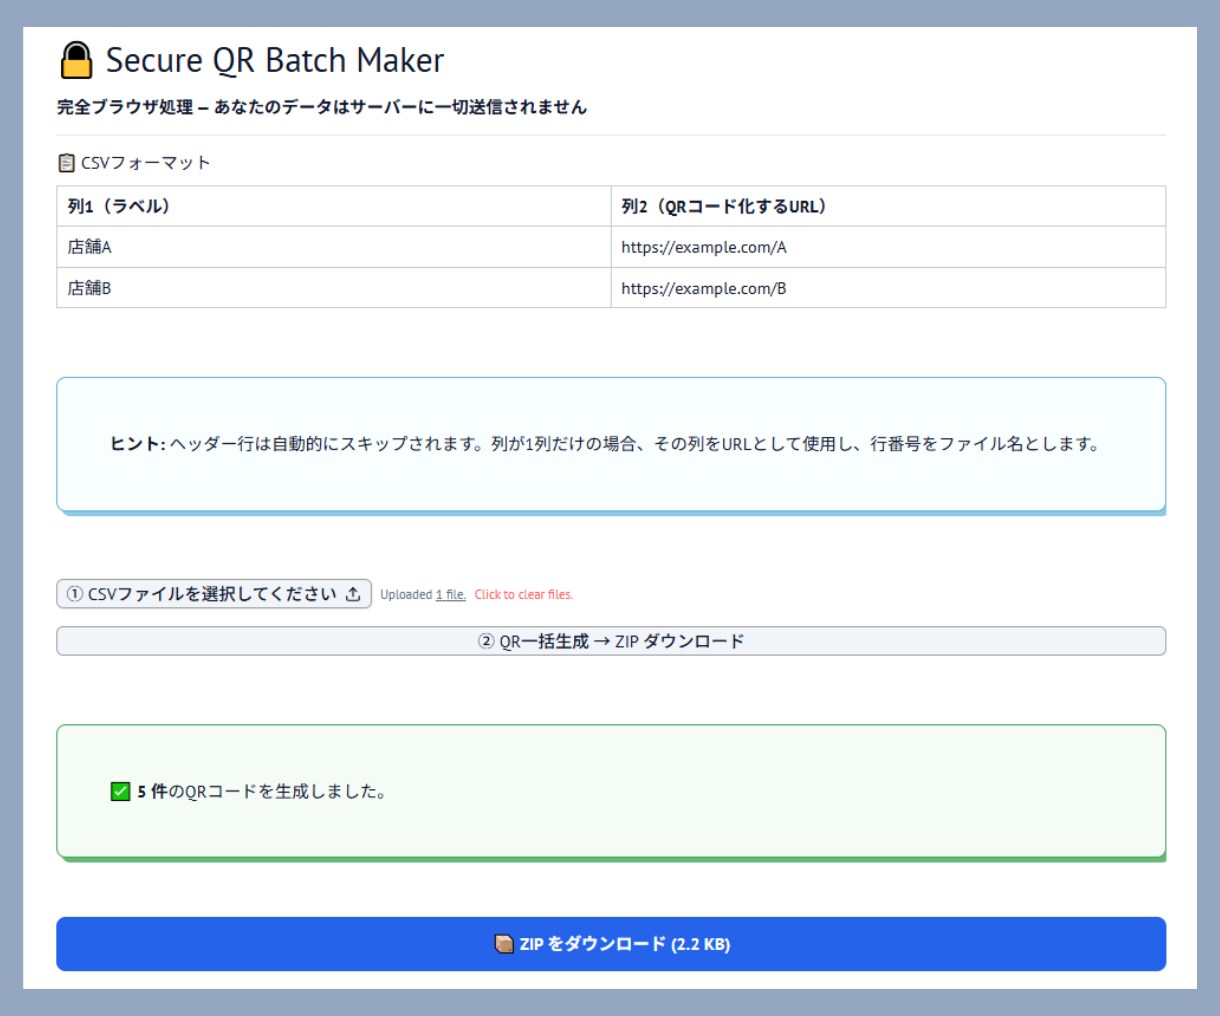Generate QR codes with QR一括生成 button
Viewport: 1220px width, 1016px height.
(611, 641)
